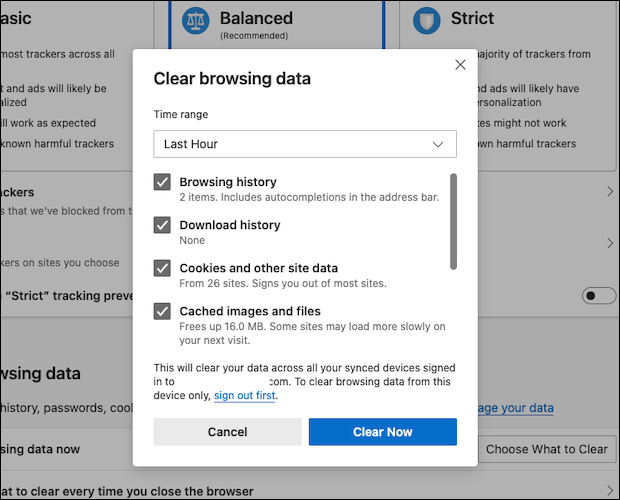Screen dimensions: 620x500
Task: Select the Balanced tracking prevention card
Action: click(277, 25)
